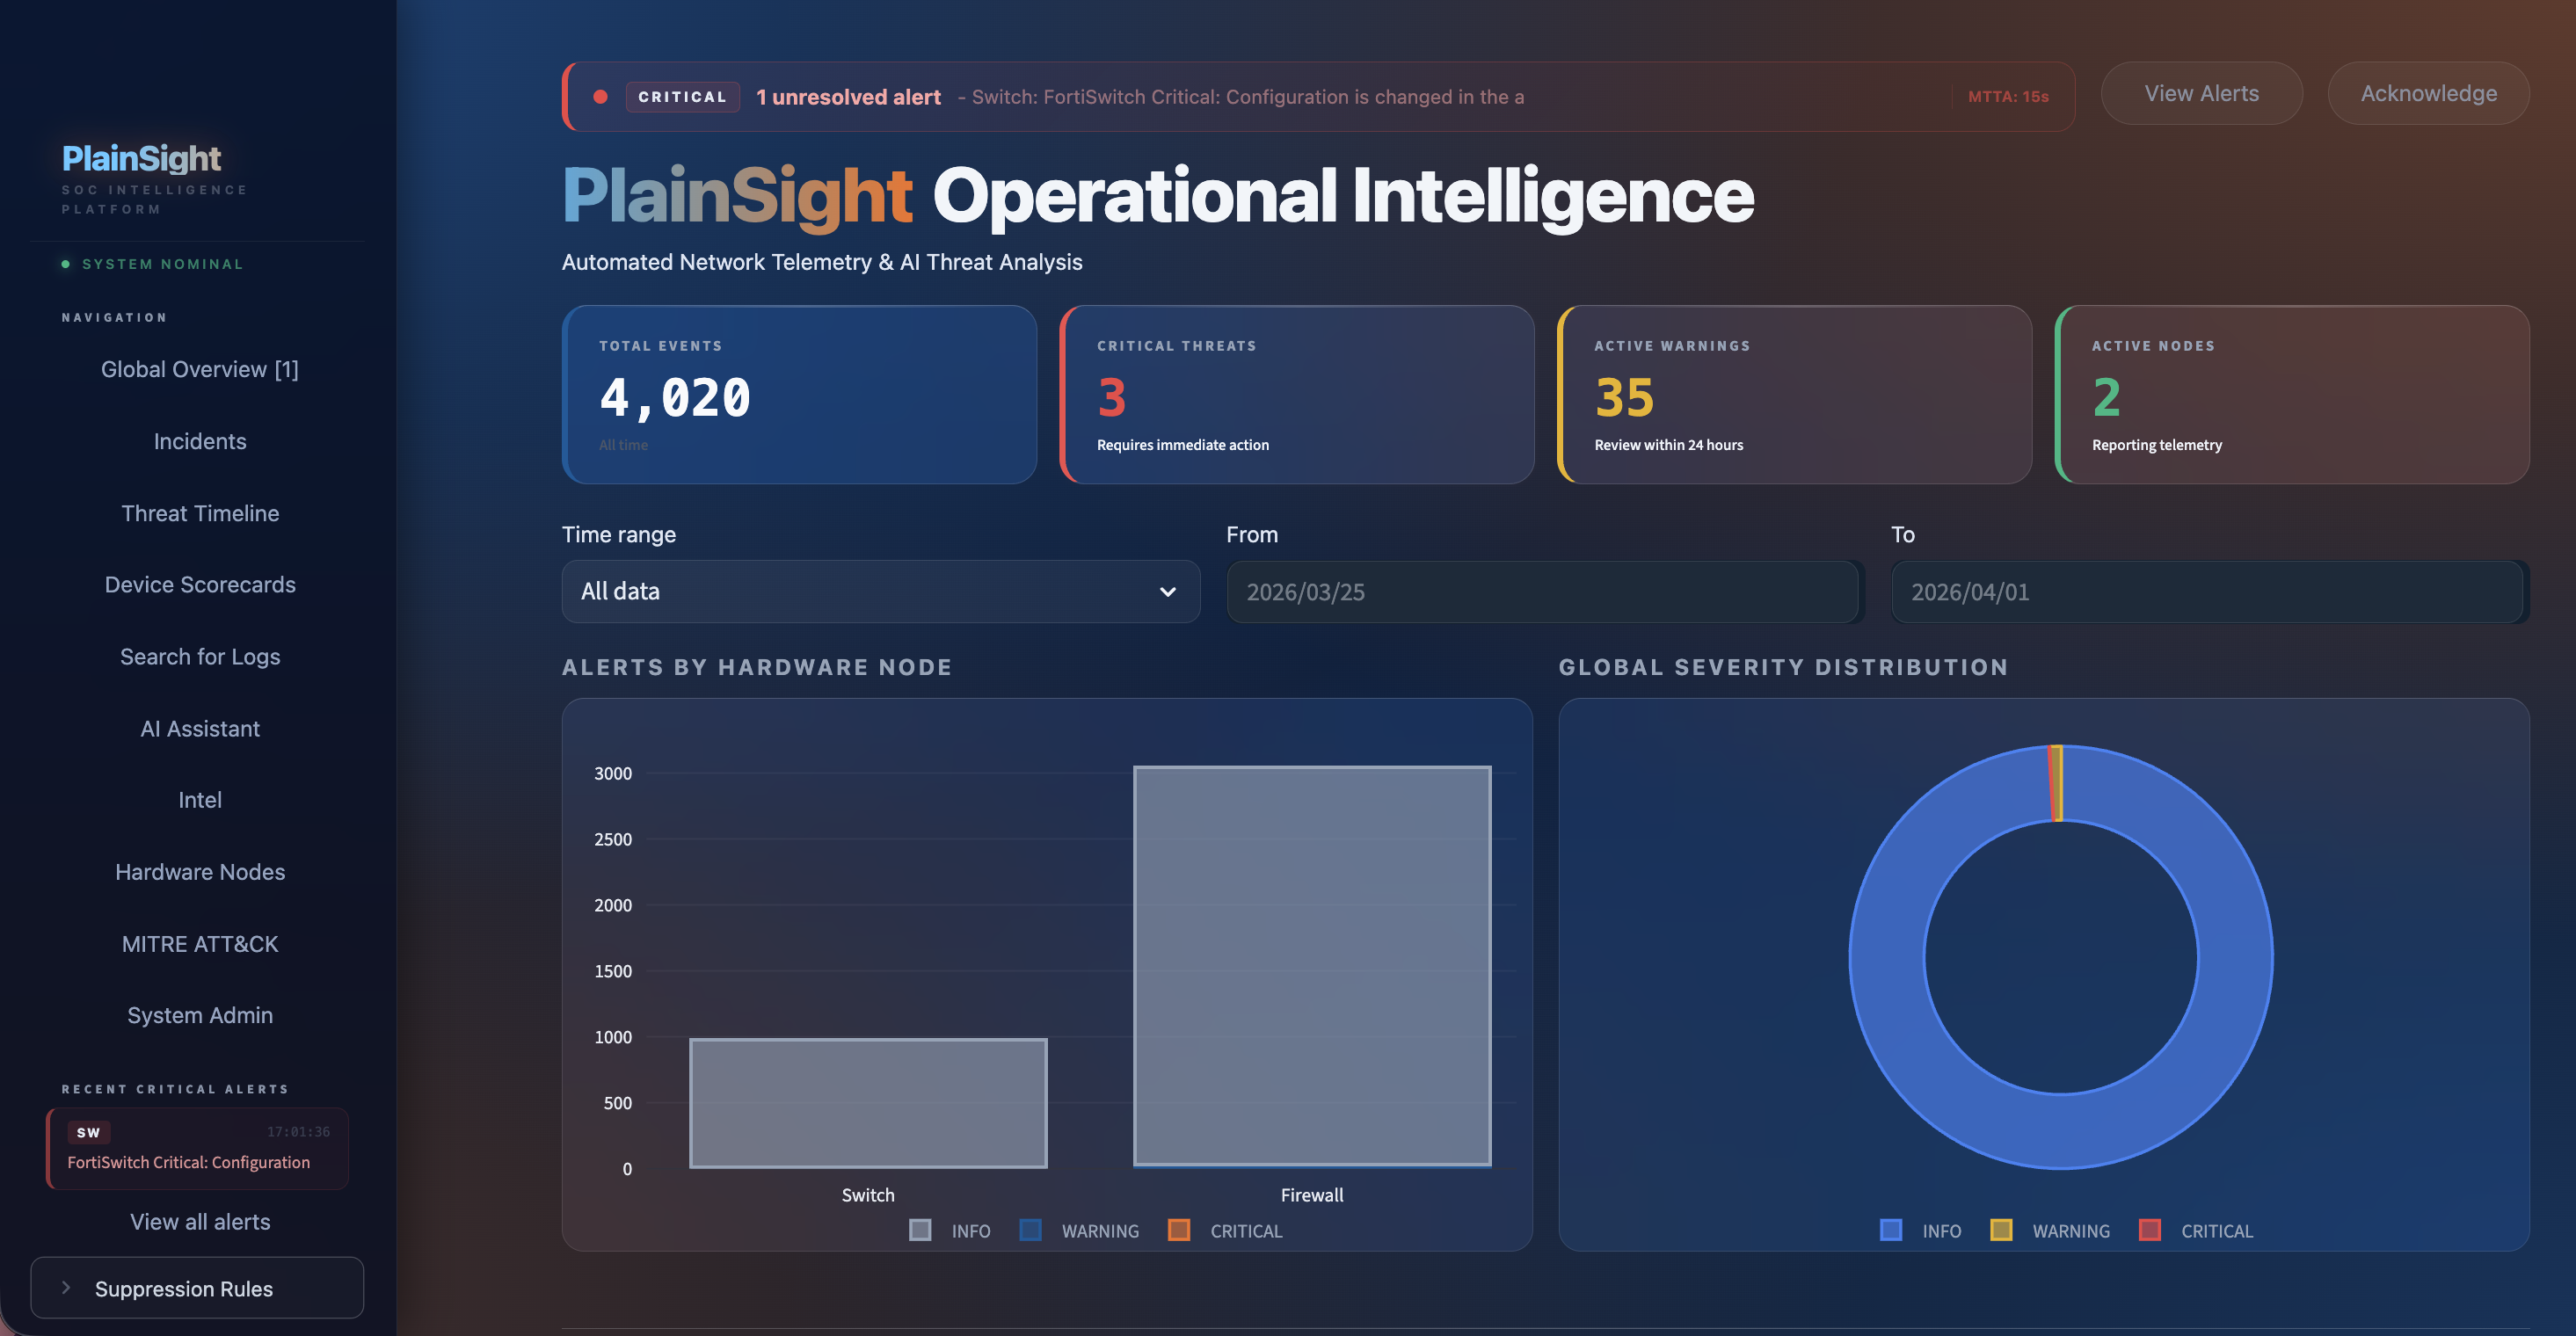
Task: Open the All data time range dropdown
Action: pyautogui.click(x=880, y=591)
